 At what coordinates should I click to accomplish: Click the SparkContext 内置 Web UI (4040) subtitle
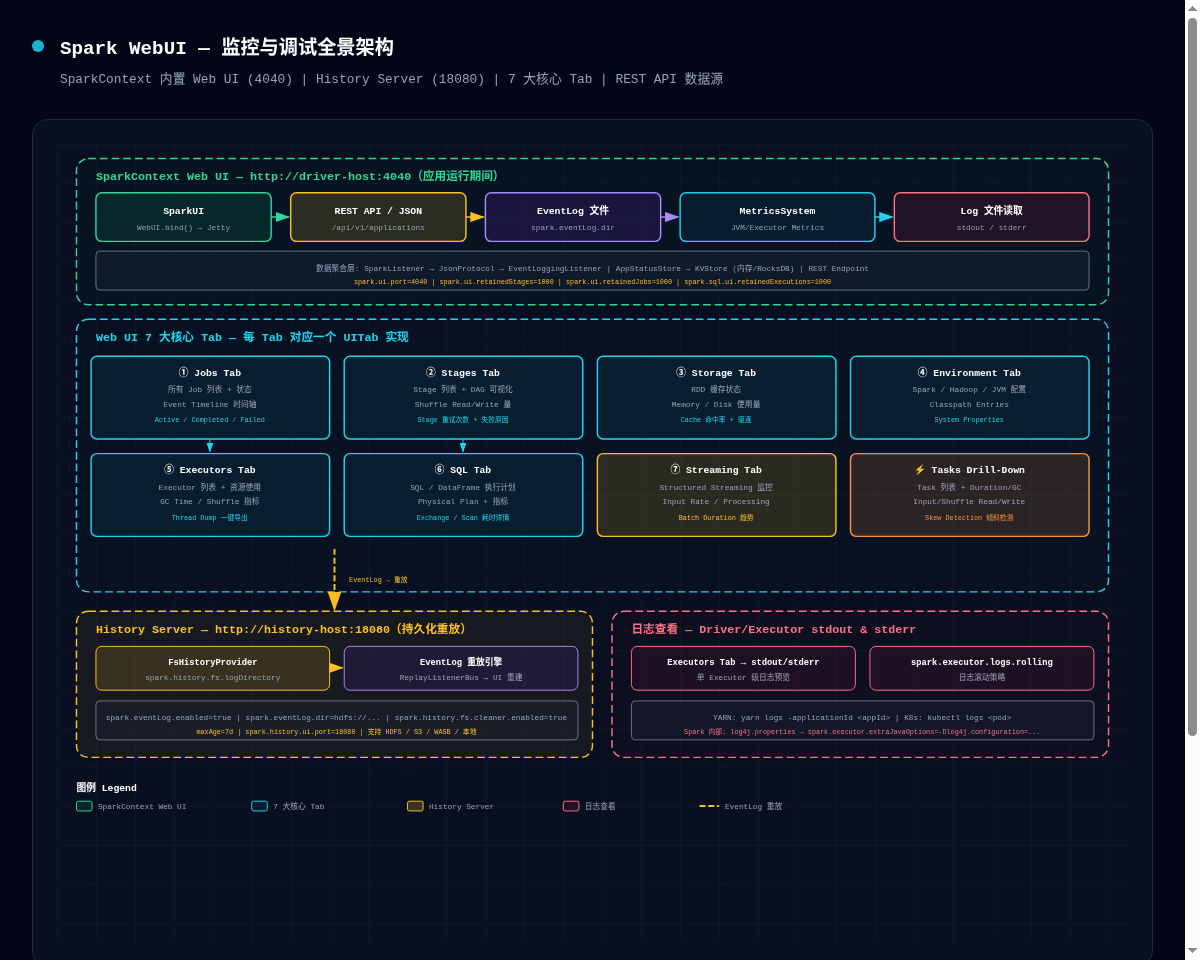(x=391, y=79)
